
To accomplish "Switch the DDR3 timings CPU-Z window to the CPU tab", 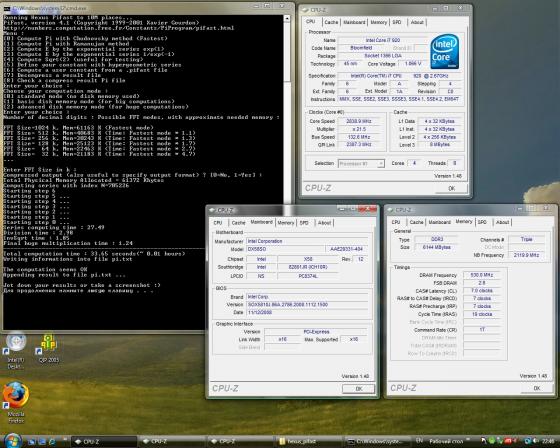I will point(396,222).
